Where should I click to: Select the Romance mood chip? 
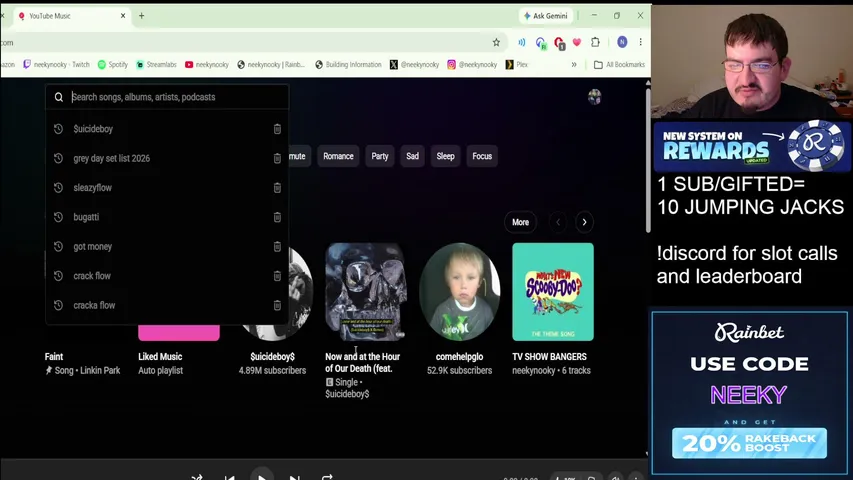click(x=338, y=156)
